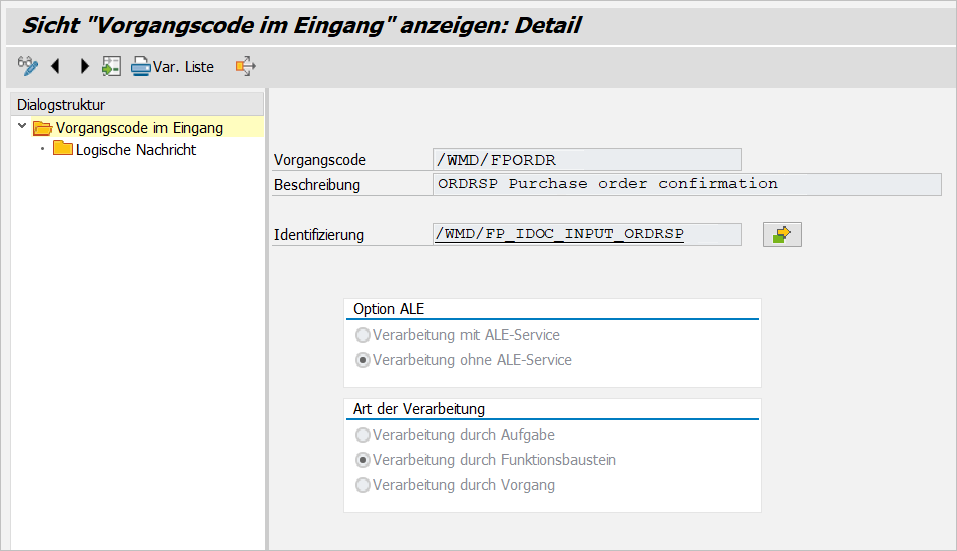Click the Identifizierung function module field
Screen dimensions: 957x551
587,234
